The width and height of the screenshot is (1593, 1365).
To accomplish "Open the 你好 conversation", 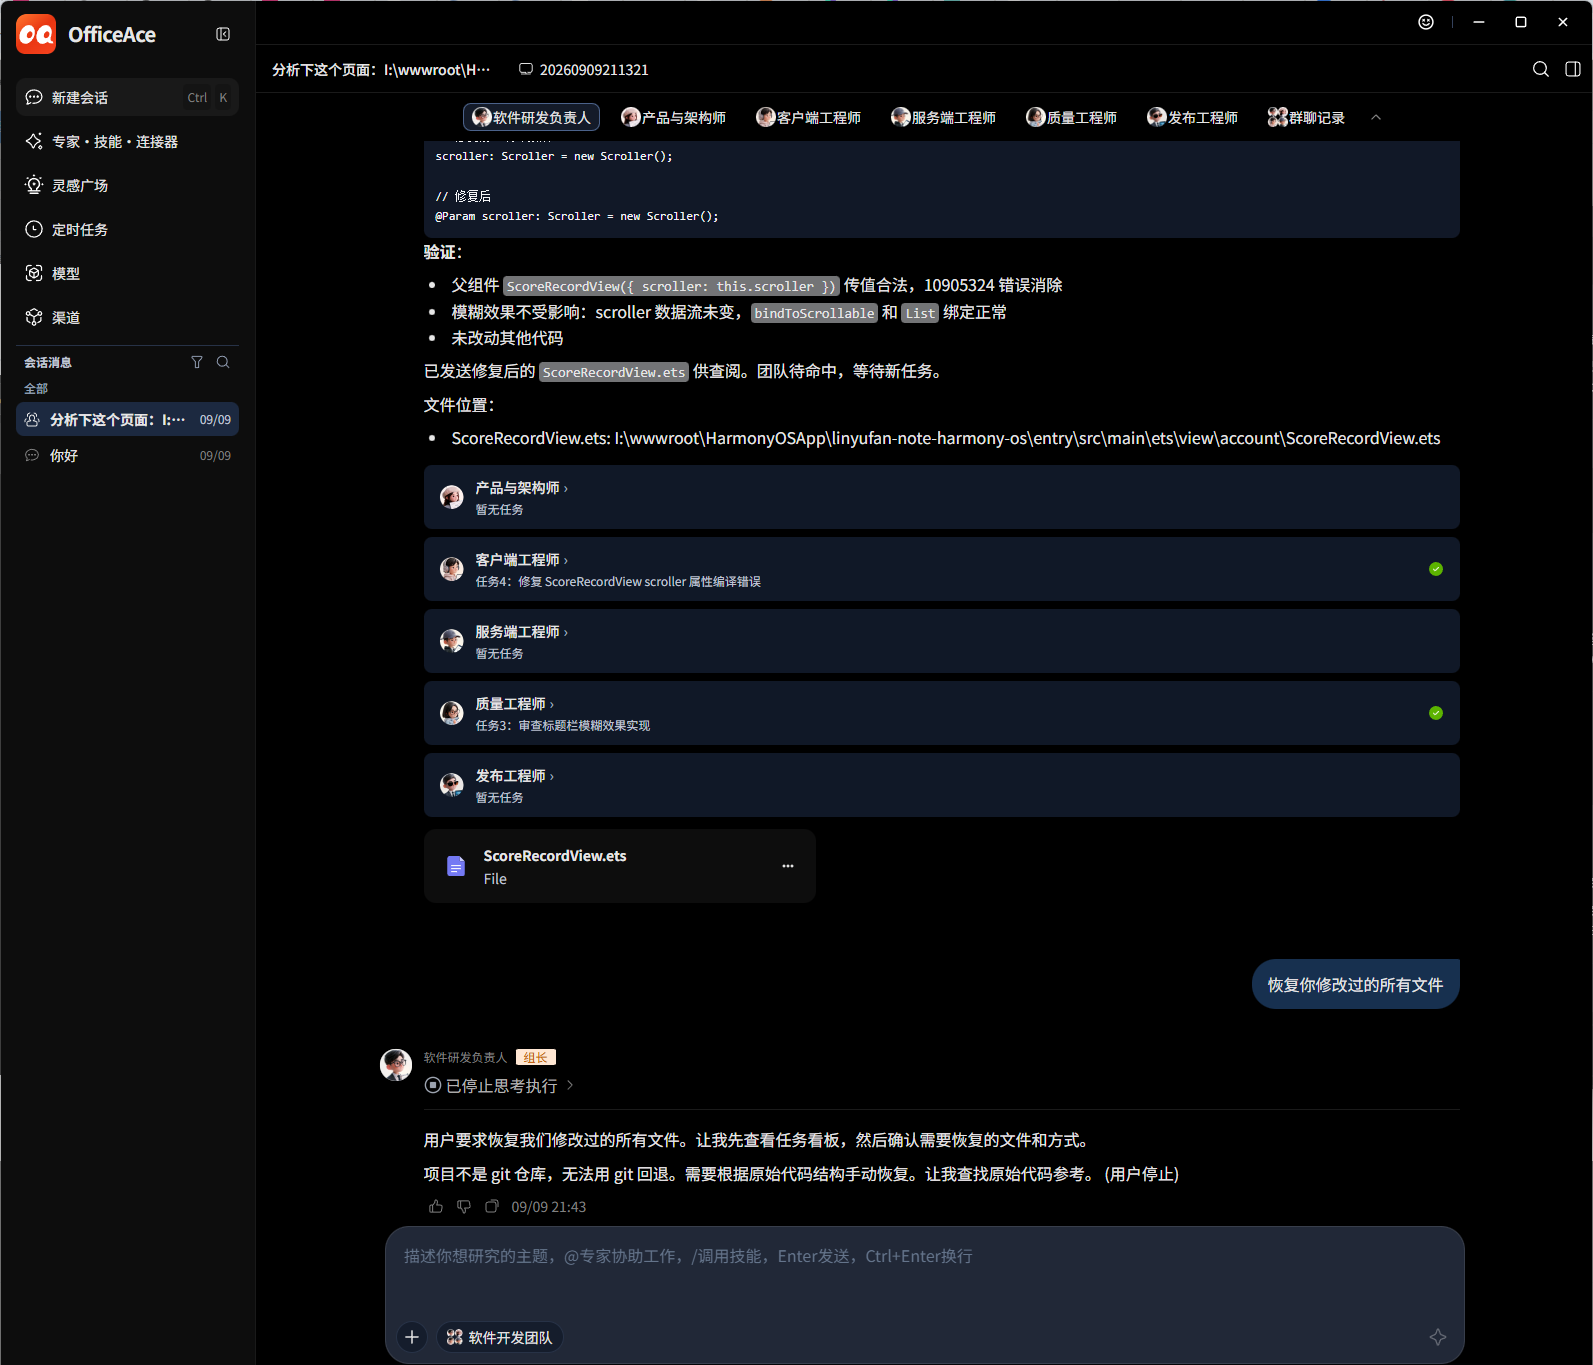I will coord(127,455).
